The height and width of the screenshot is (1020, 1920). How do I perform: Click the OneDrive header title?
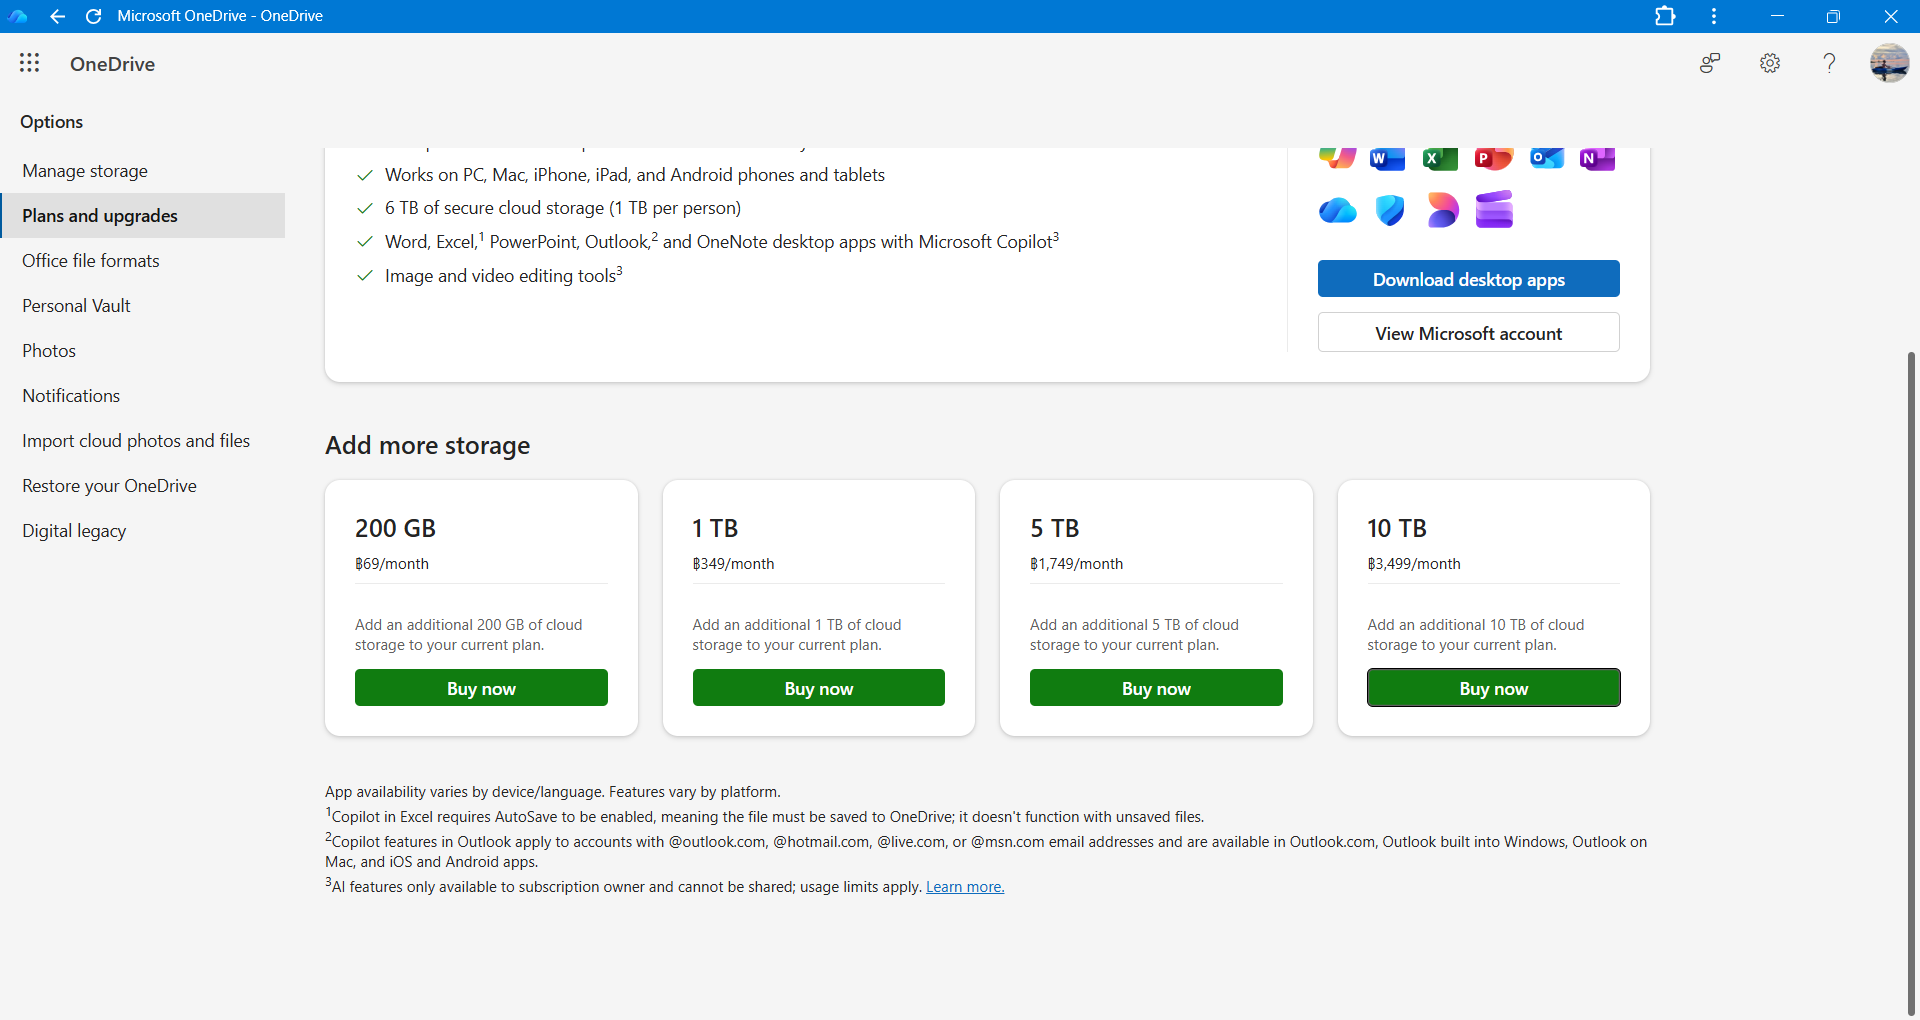pos(112,64)
